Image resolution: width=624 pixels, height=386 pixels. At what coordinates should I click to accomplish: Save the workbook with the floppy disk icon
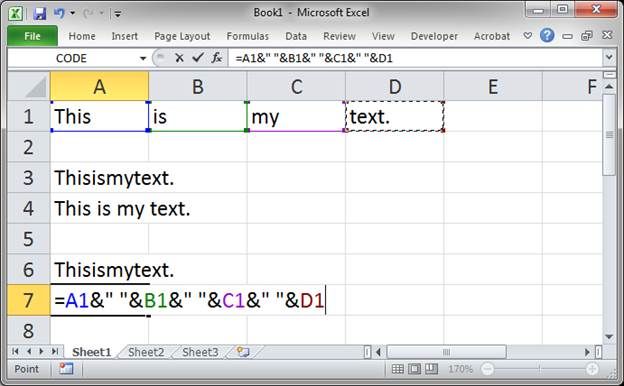click(x=39, y=14)
